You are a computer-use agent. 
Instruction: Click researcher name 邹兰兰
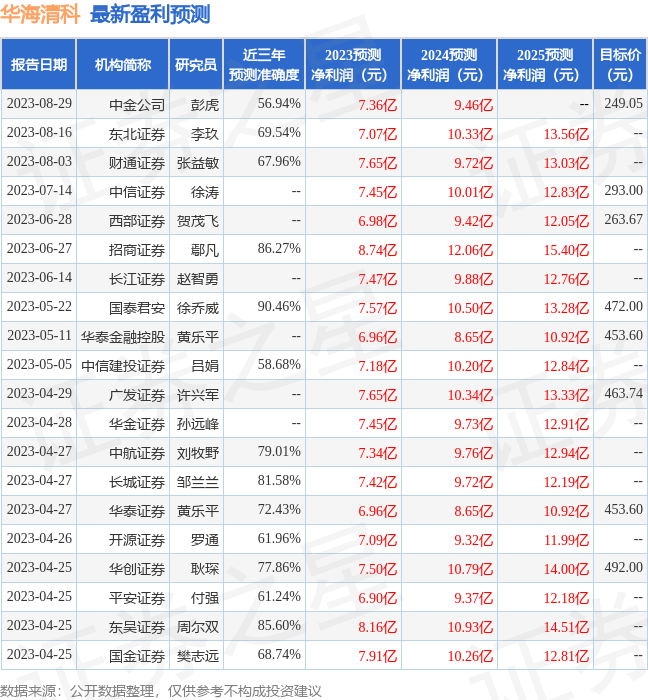(x=198, y=482)
